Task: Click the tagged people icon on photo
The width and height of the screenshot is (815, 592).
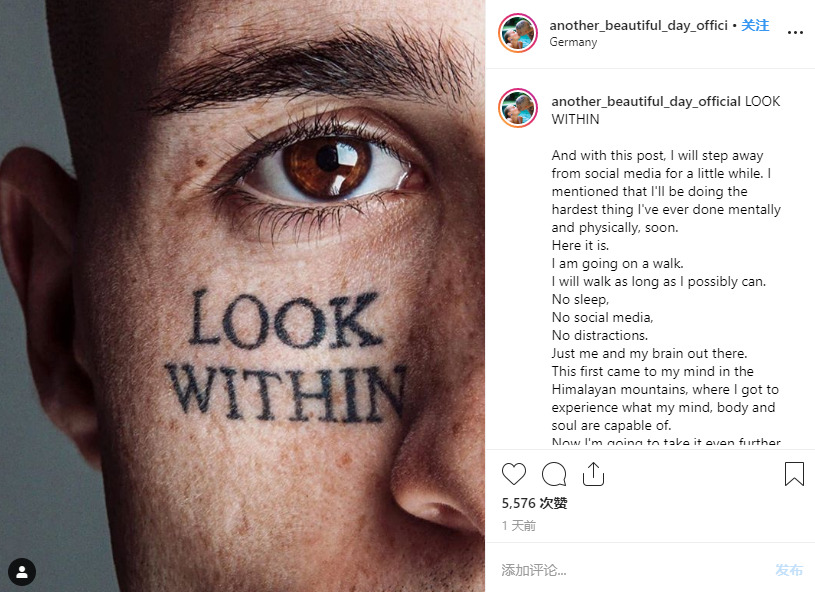Action: 22,572
